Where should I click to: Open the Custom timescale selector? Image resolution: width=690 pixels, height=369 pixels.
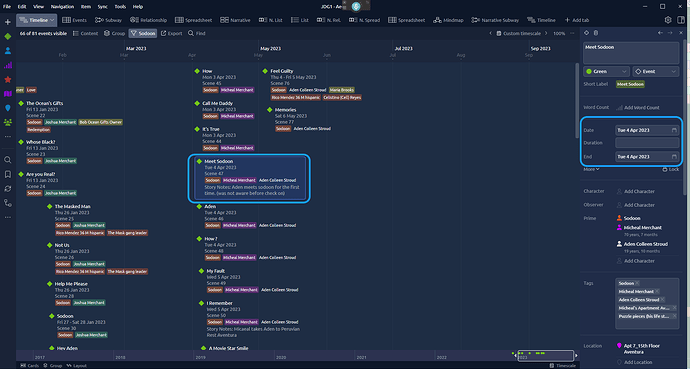pos(518,33)
